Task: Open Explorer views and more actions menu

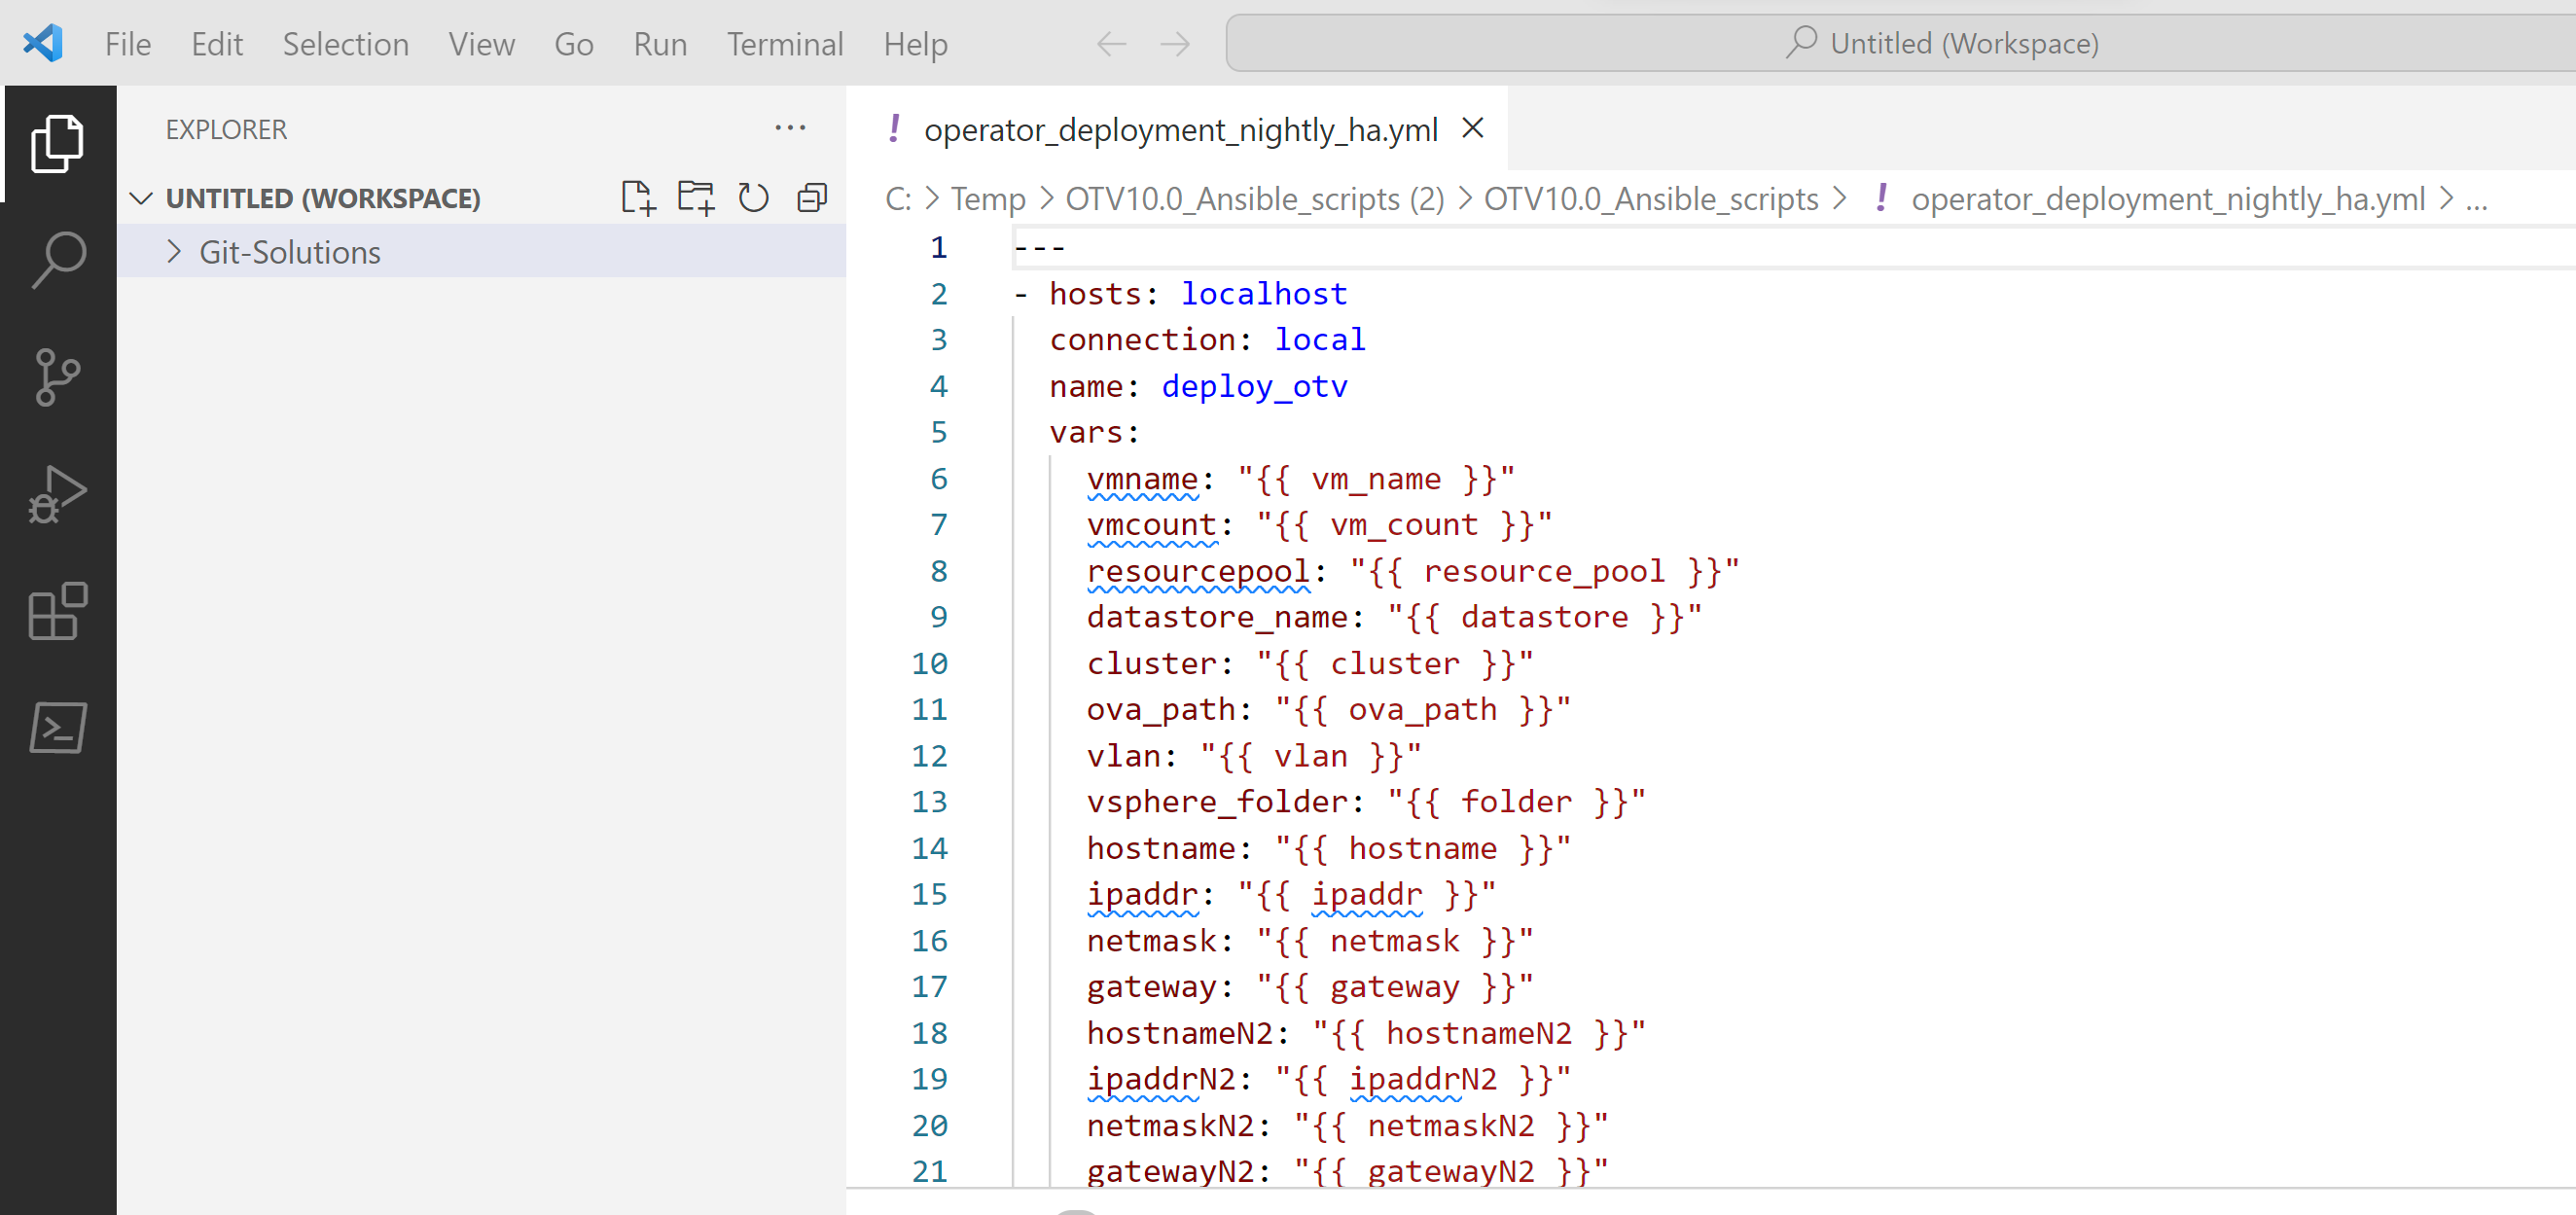Action: tap(790, 128)
